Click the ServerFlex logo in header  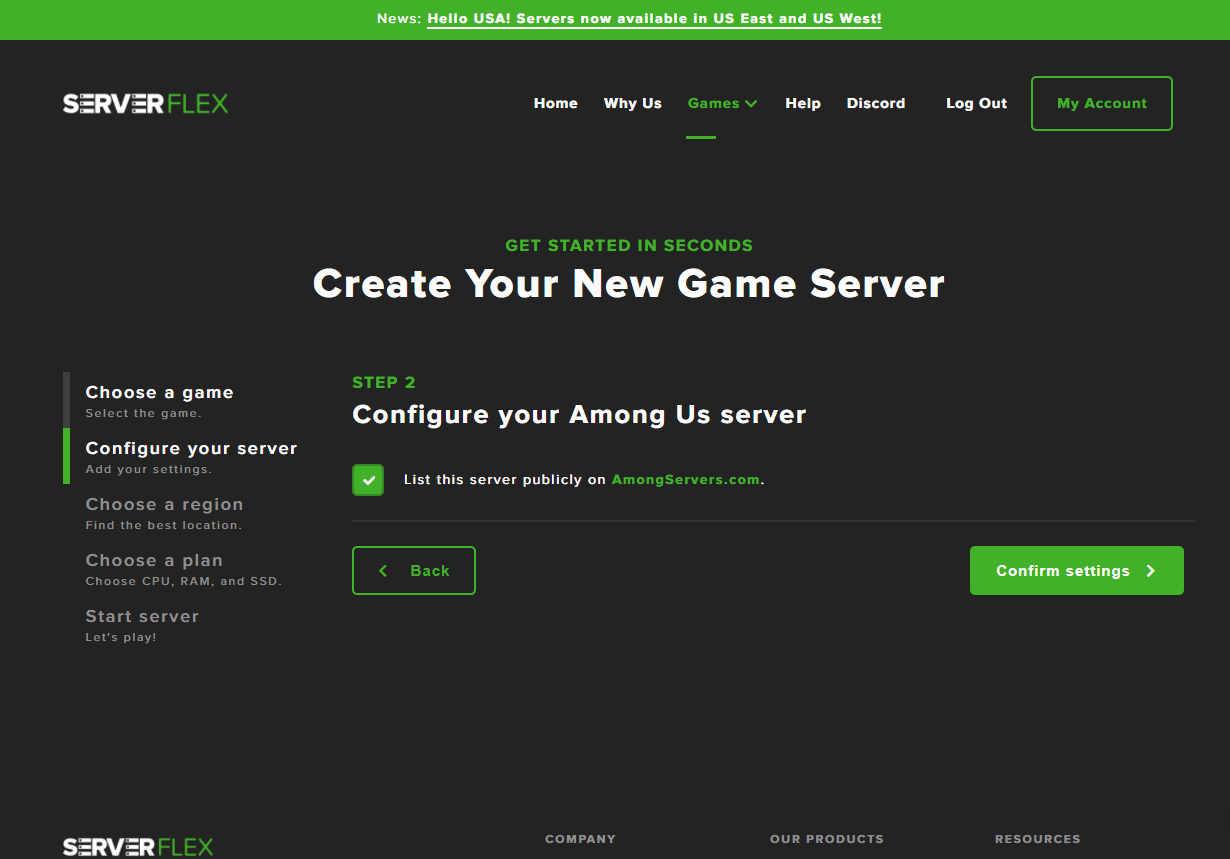146,103
